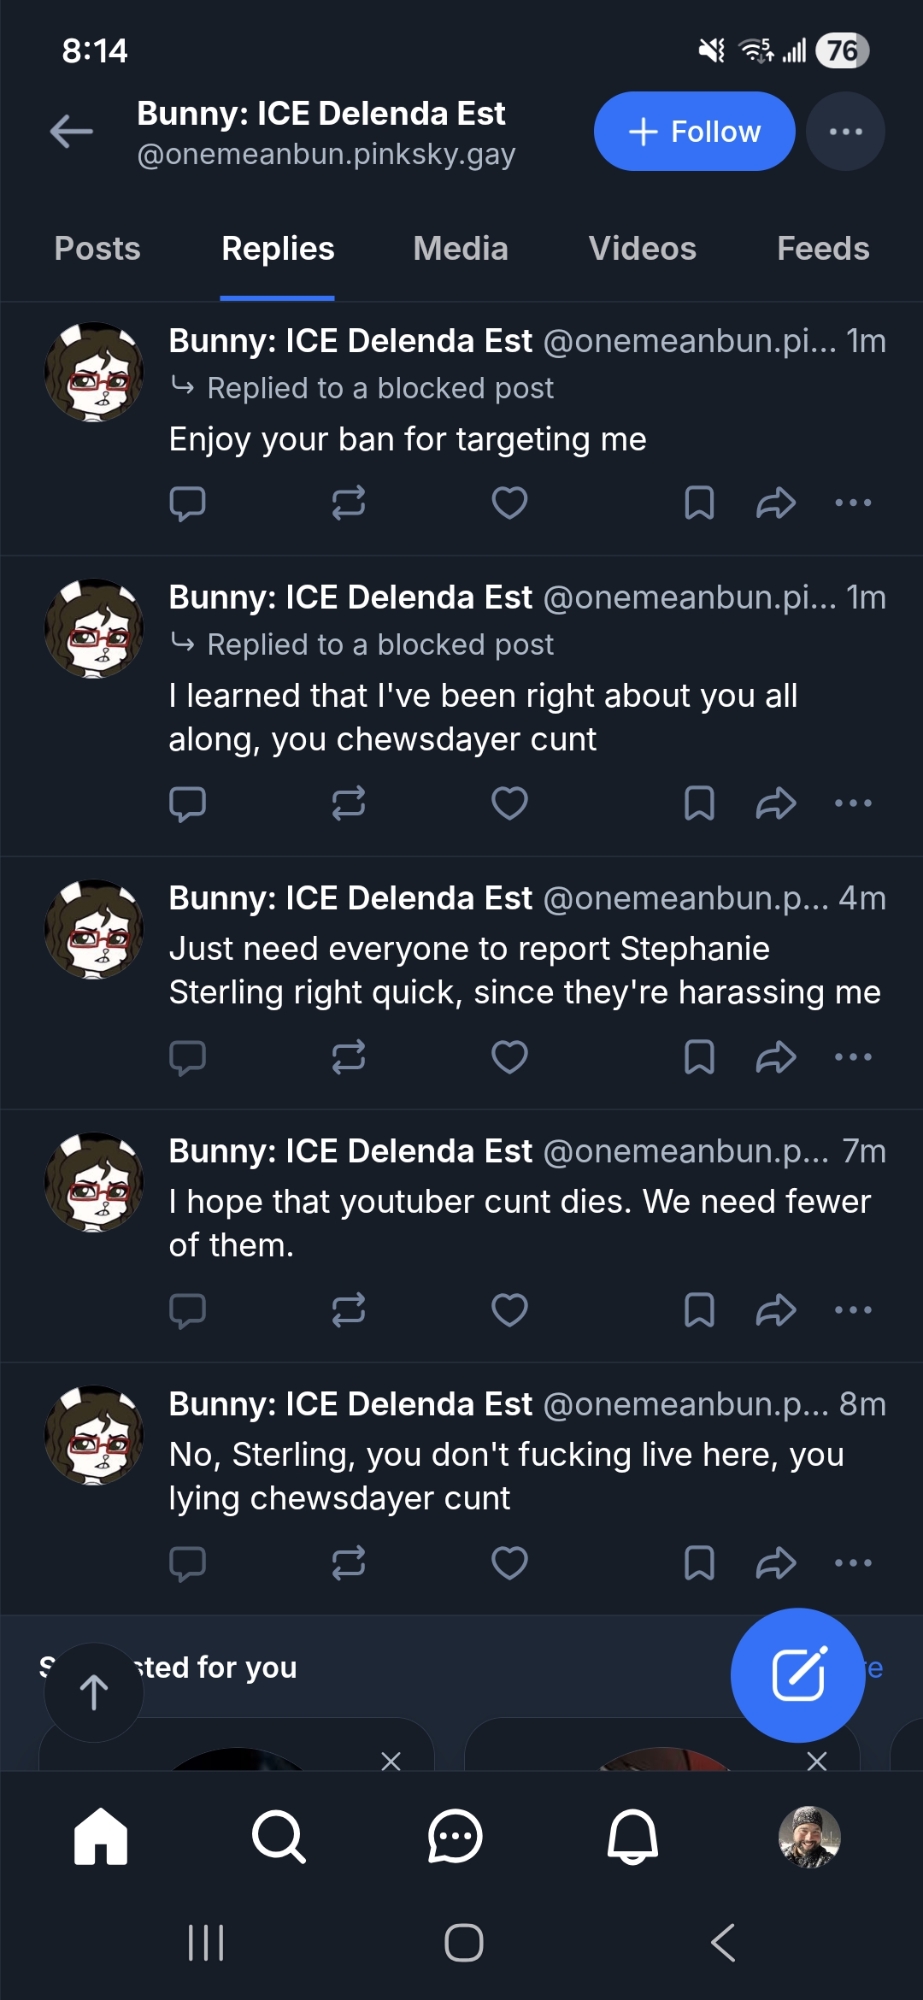The width and height of the screenshot is (923, 2000).
Task: Open the notifications bell
Action: pos(633,1837)
